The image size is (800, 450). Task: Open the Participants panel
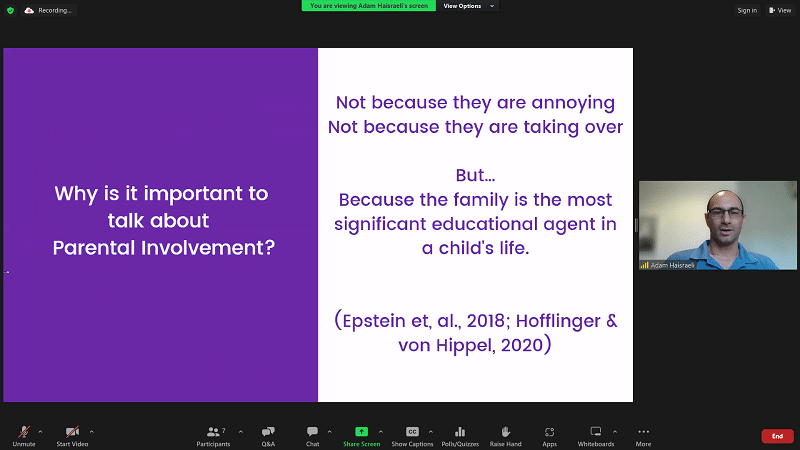[x=213, y=434]
